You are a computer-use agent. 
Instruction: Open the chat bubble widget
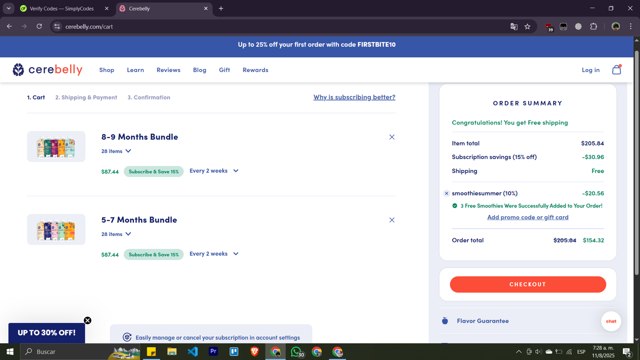[611, 321]
